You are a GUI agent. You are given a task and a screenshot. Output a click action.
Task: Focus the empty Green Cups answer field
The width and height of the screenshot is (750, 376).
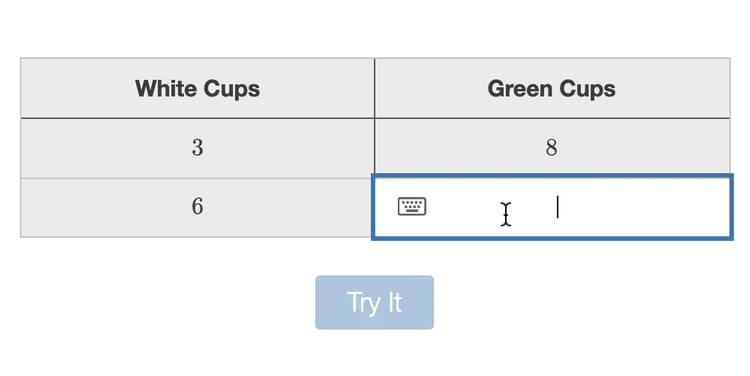[552, 207]
